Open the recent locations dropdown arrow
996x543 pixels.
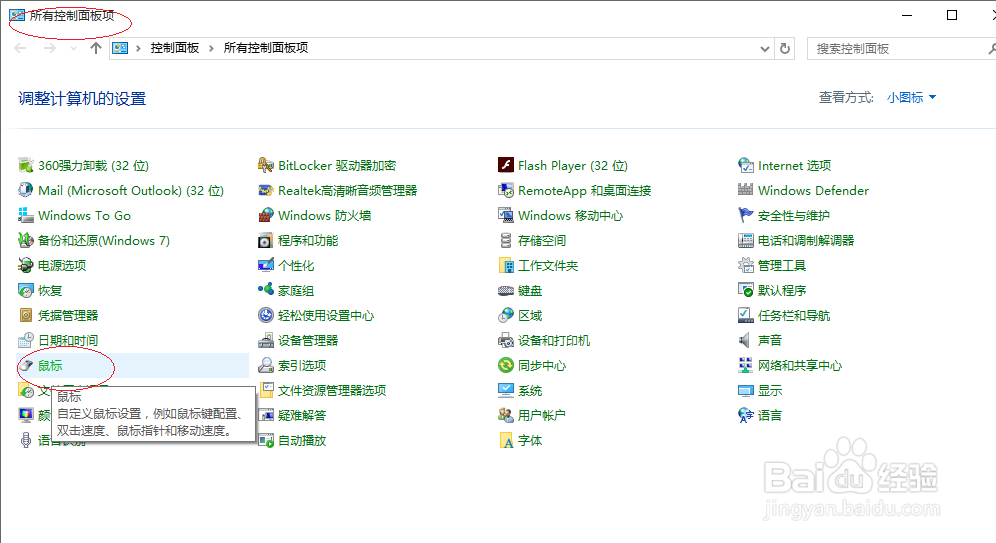(74, 48)
